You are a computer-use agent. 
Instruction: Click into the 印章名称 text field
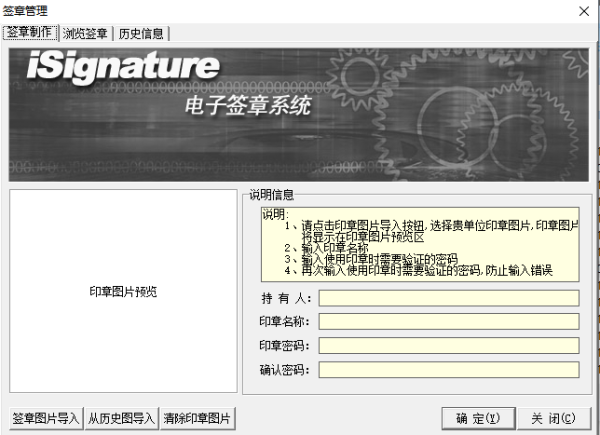[x=449, y=322]
